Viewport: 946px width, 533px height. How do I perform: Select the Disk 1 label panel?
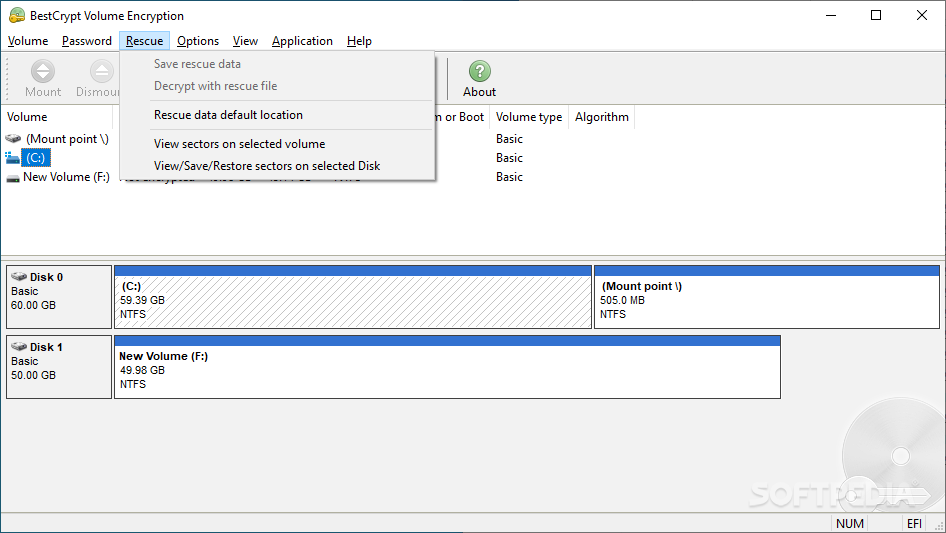point(59,367)
